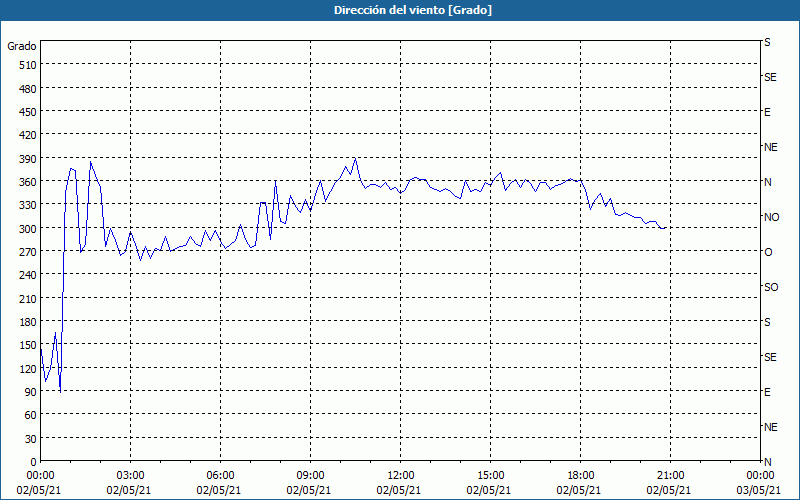Click the 'N' compass label beside 0 baseline

tap(767, 462)
